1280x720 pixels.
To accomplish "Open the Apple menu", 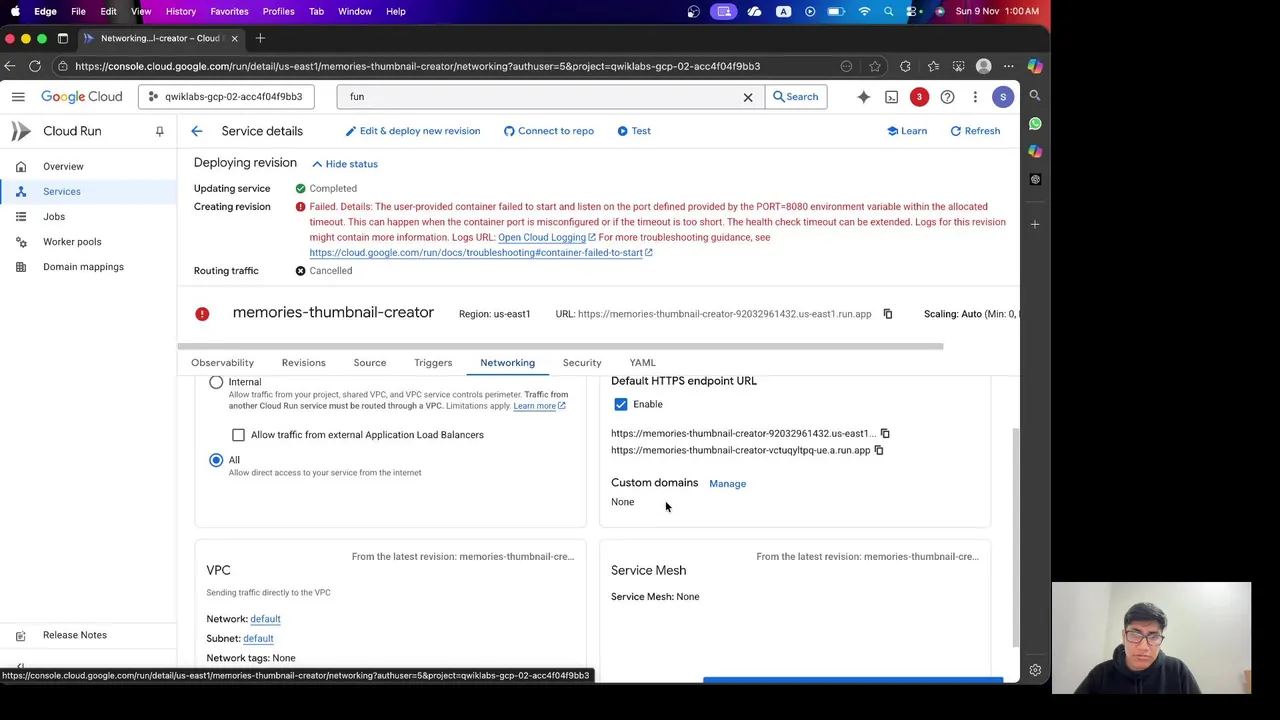I will click(15, 11).
